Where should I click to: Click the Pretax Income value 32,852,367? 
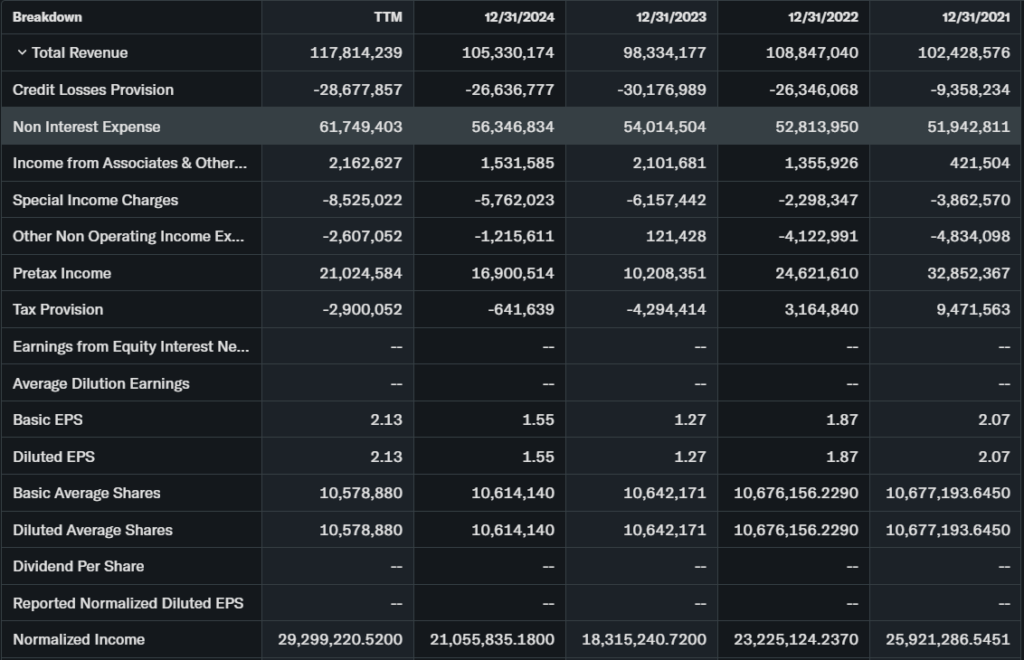click(963, 273)
